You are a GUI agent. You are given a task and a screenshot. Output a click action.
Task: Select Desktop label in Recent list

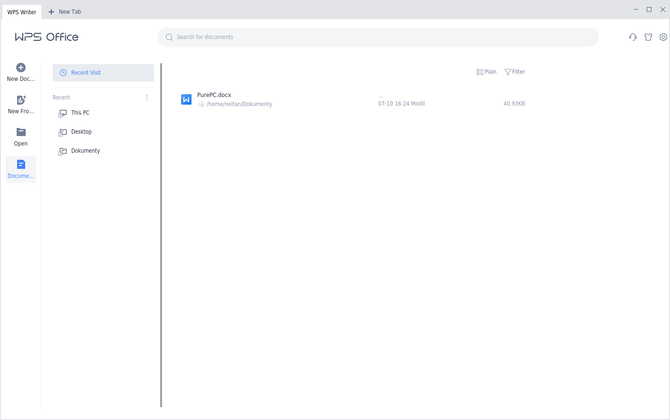(81, 132)
